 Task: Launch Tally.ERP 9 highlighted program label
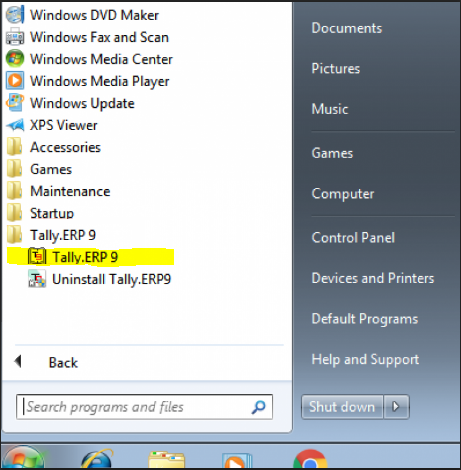(85, 257)
